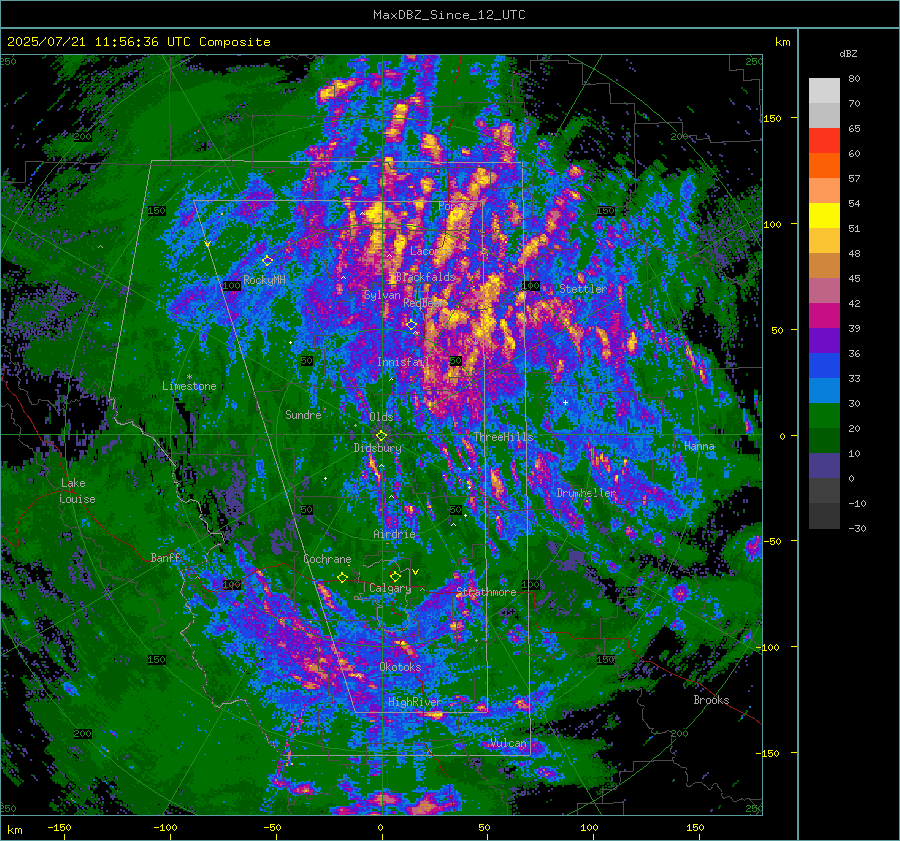Click the diamond marker next to RedDeer
Viewport: 900px width, 841px height.
[412, 325]
